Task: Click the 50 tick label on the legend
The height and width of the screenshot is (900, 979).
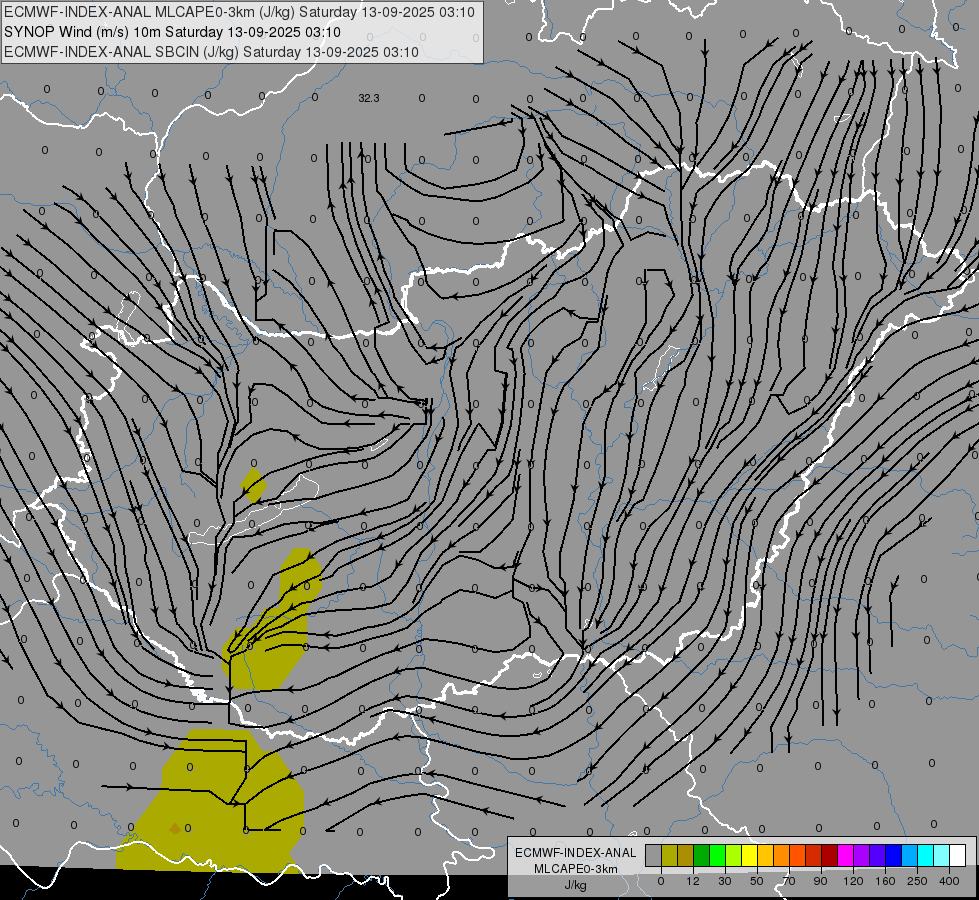Action: click(757, 881)
